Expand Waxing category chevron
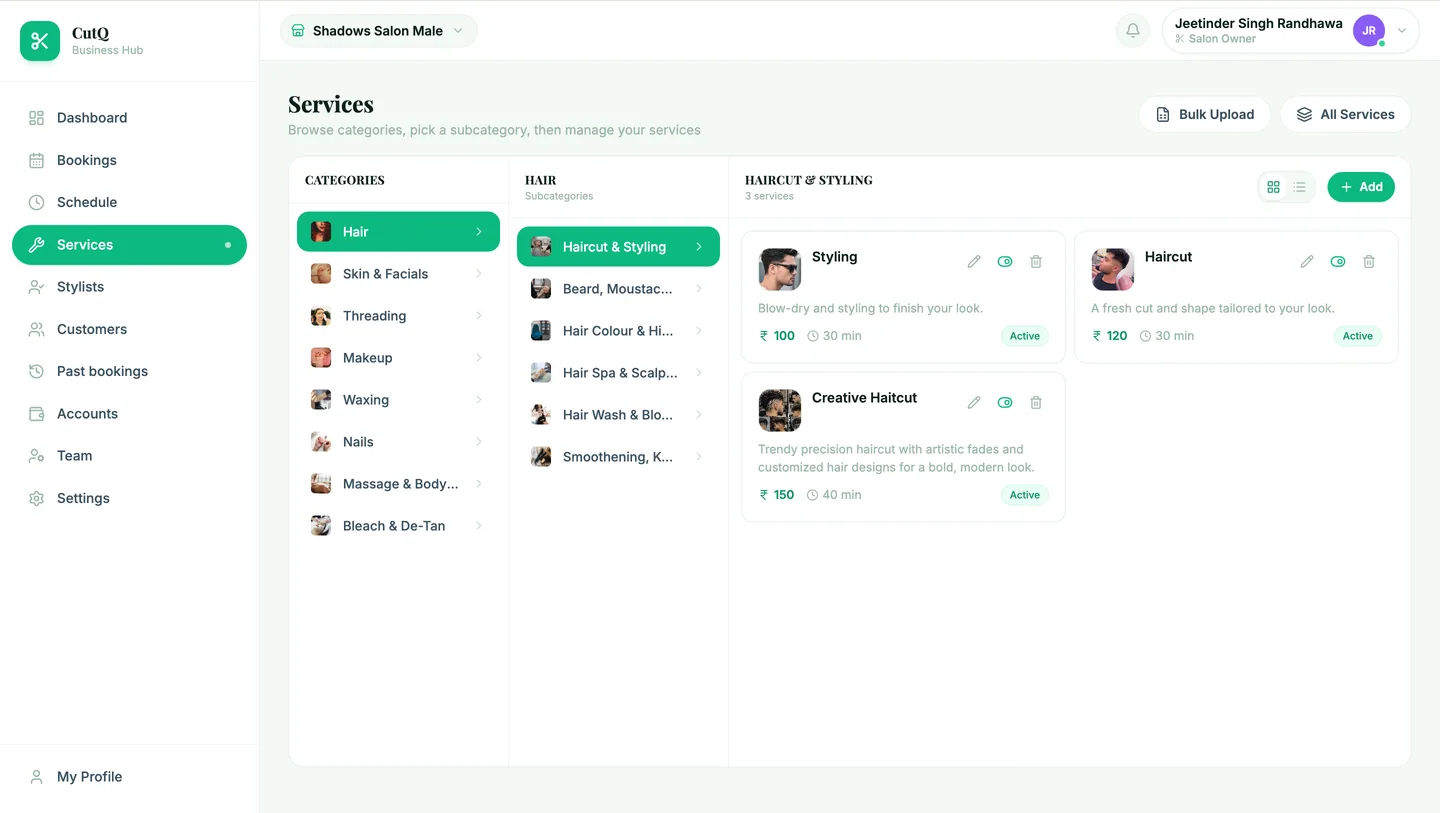The image size is (1440, 813). pos(479,400)
